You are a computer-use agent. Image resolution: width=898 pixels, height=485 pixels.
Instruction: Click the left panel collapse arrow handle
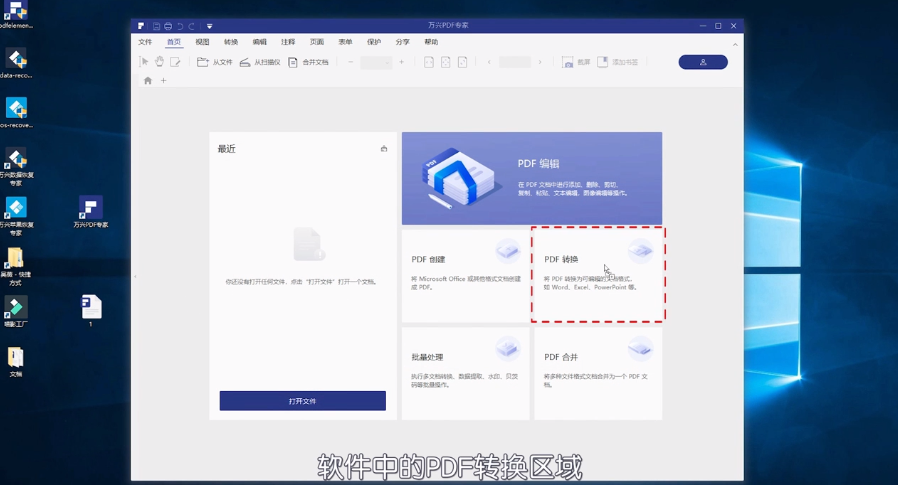pyautogui.click(x=135, y=277)
